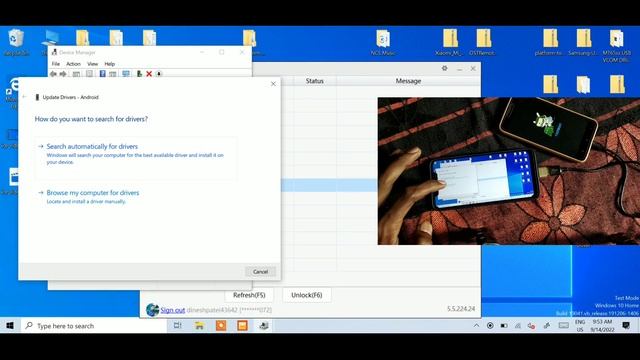Click the Refresh(F5) button
The width and height of the screenshot is (640, 360).
click(x=249, y=295)
